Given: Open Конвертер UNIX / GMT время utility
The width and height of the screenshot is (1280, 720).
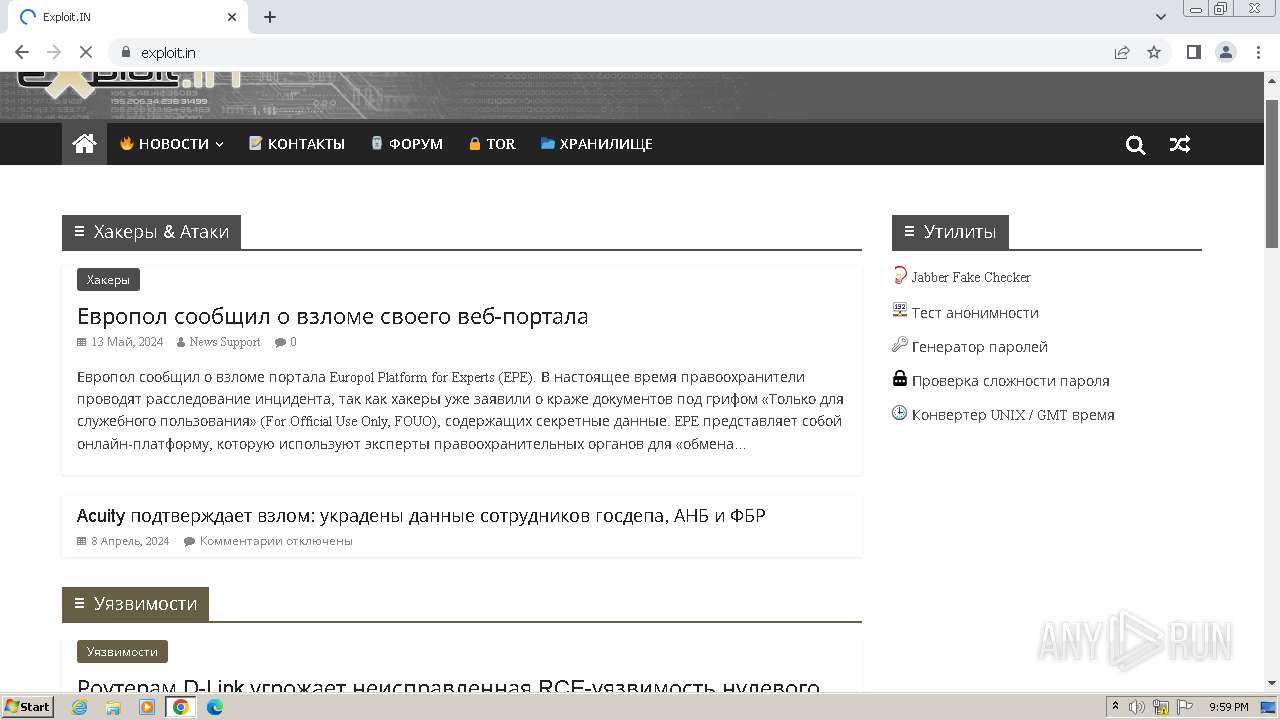Looking at the screenshot, I should coord(1013,415).
